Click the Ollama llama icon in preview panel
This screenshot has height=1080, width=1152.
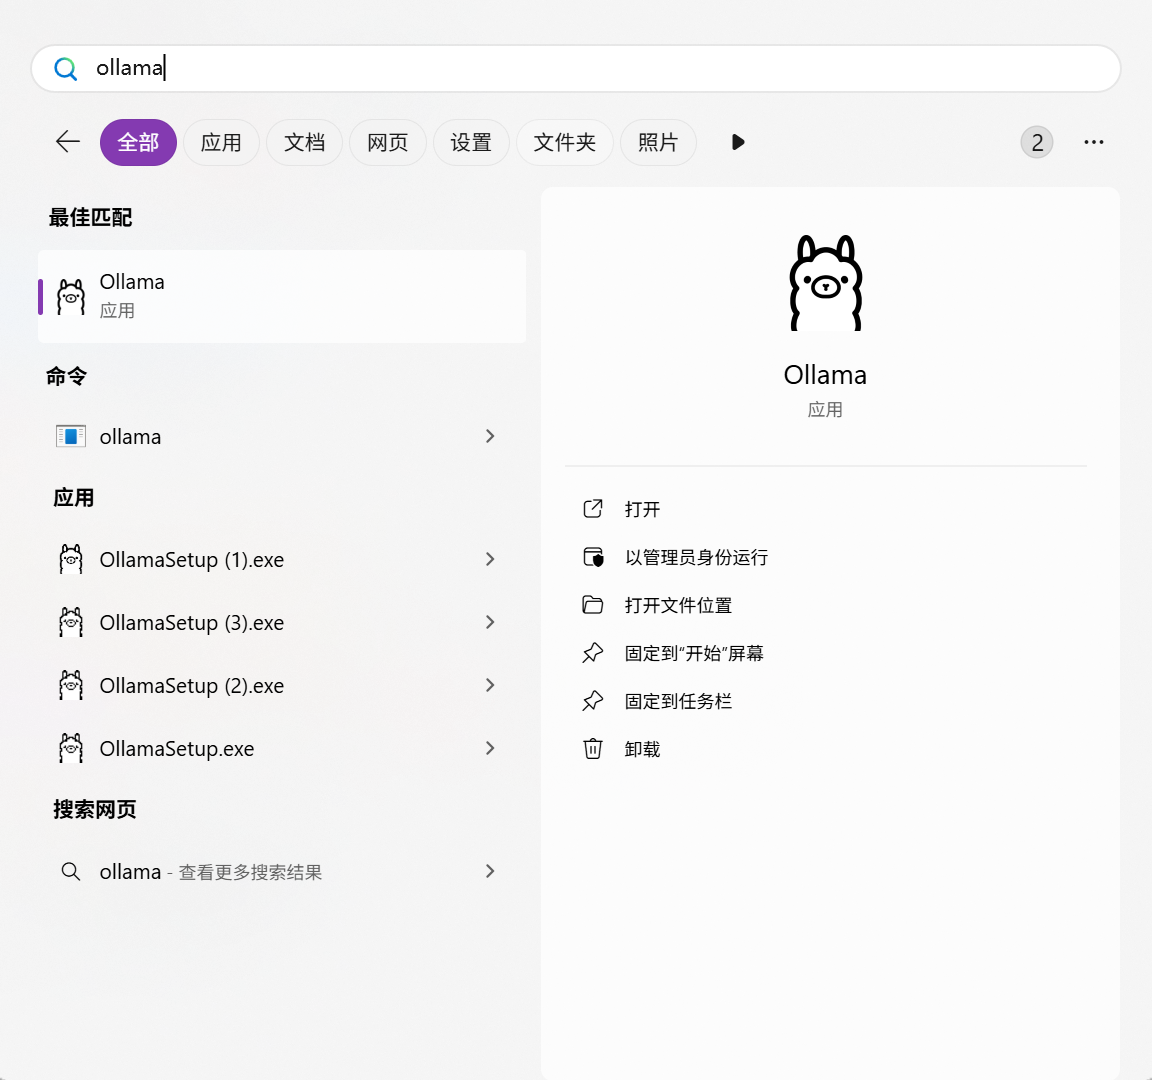click(x=825, y=283)
